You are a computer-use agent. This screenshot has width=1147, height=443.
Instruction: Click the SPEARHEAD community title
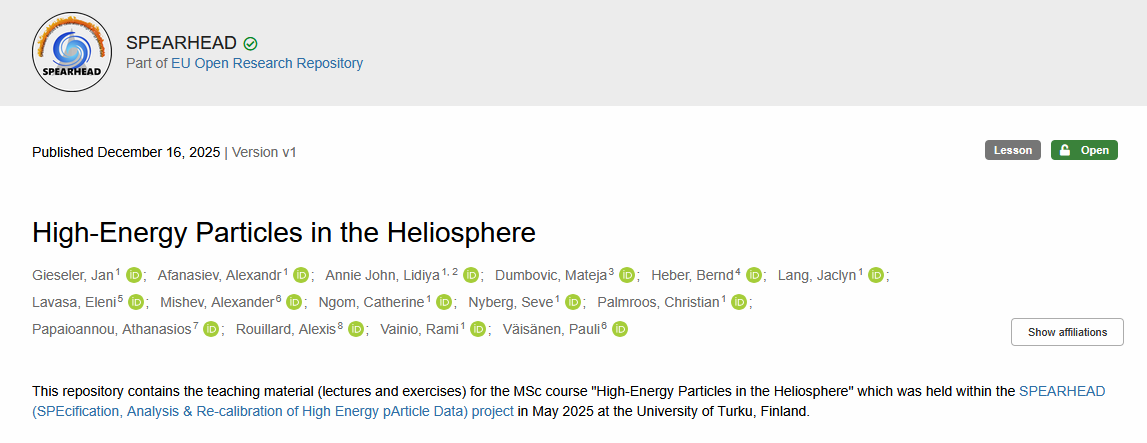click(x=181, y=42)
